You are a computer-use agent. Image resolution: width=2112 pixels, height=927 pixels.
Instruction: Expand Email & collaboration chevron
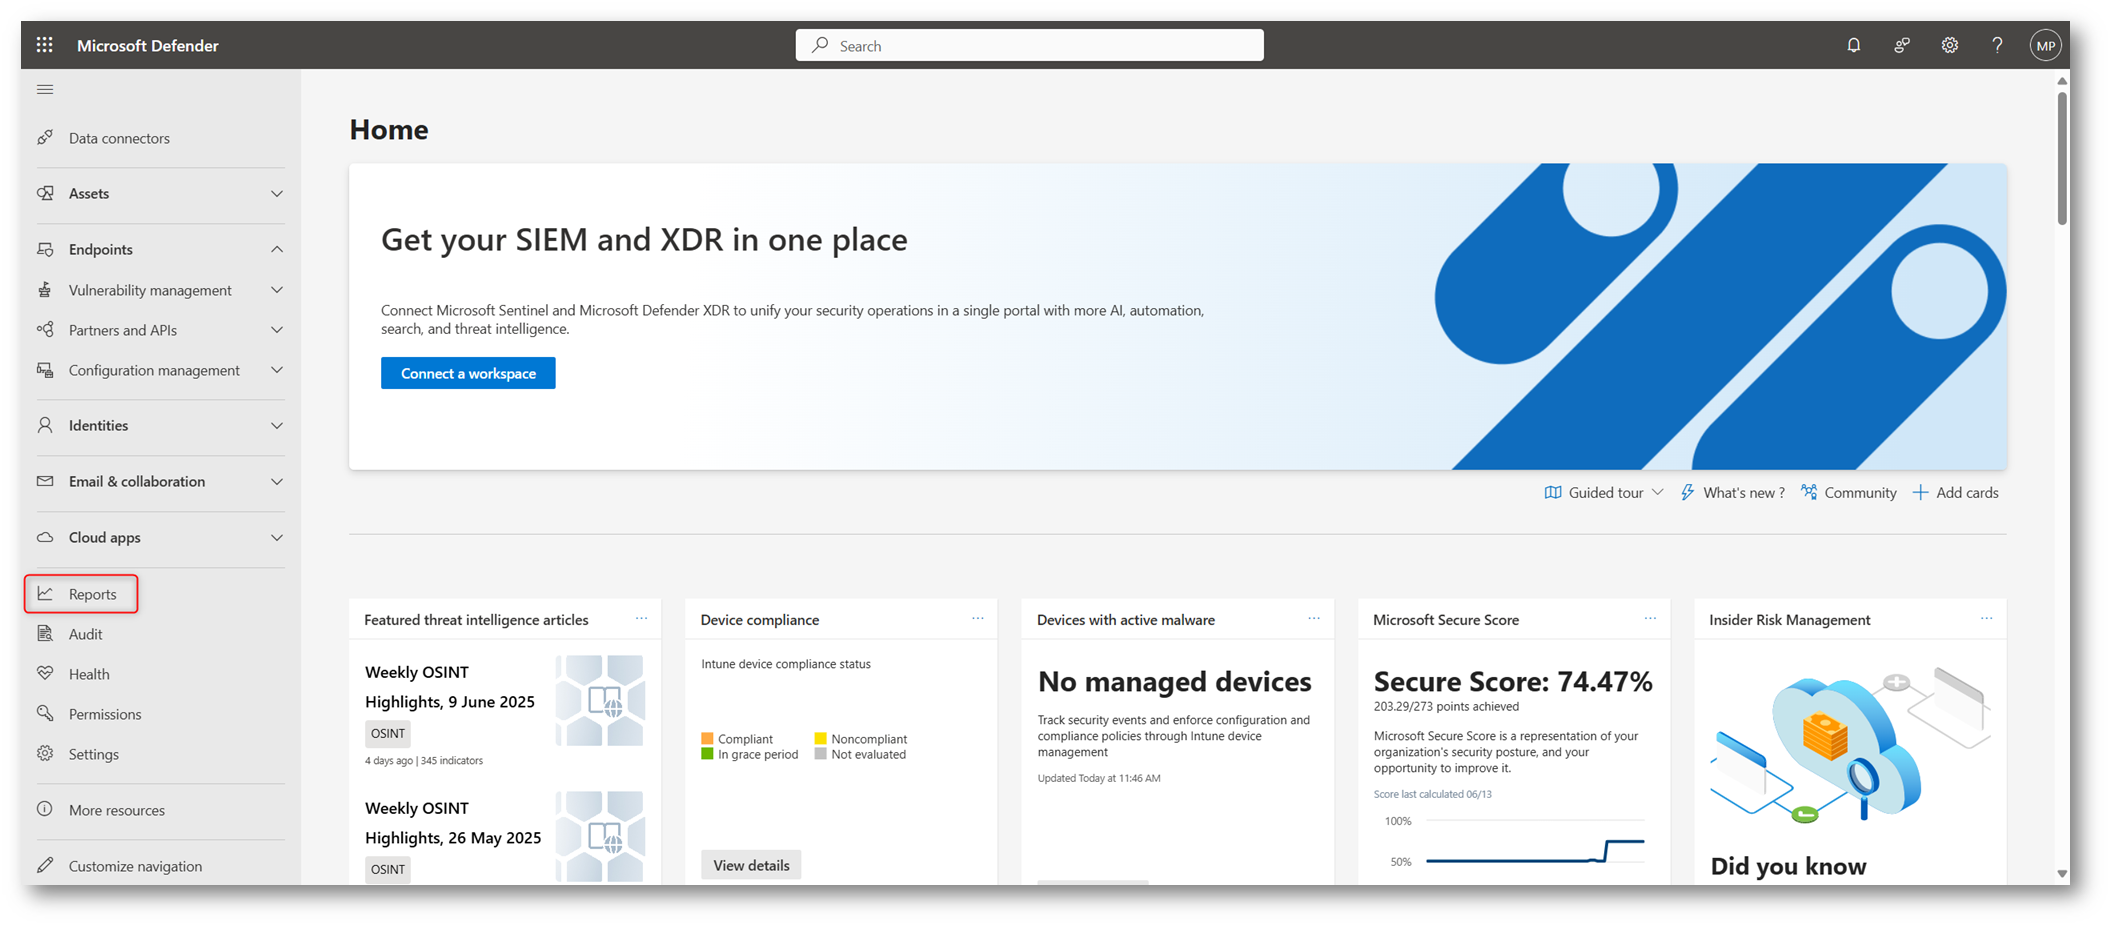277,481
